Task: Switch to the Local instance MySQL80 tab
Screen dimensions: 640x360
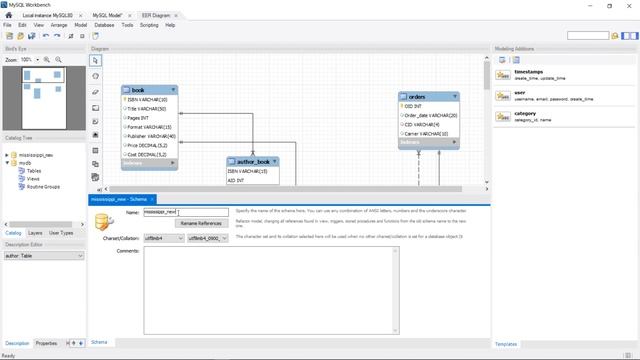Action: coord(47,15)
